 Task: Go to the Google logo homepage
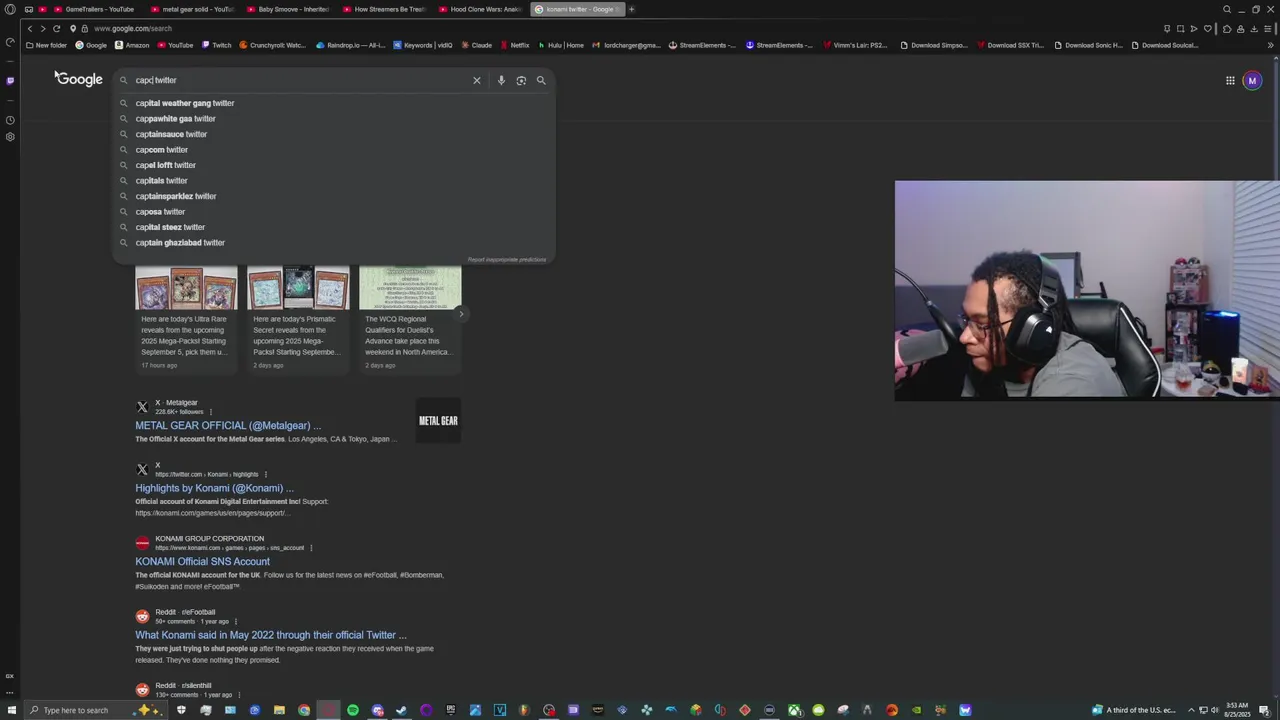pos(79,79)
